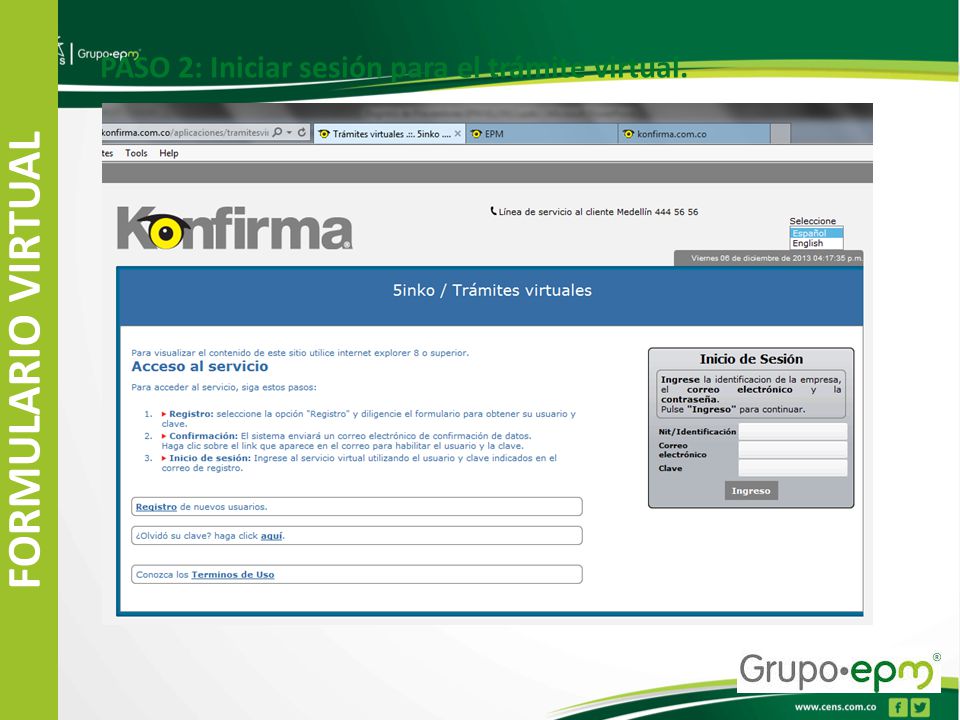Select English in language list
Viewport: 960px width, 720px height.
(x=816, y=243)
